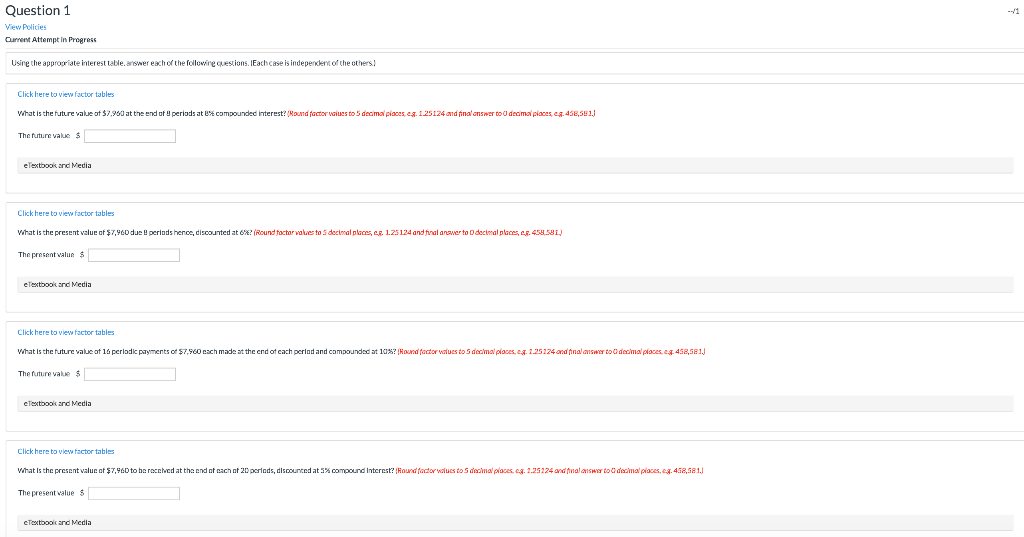
Task: Select the red rounding note in the 10% question
Action: (552, 351)
